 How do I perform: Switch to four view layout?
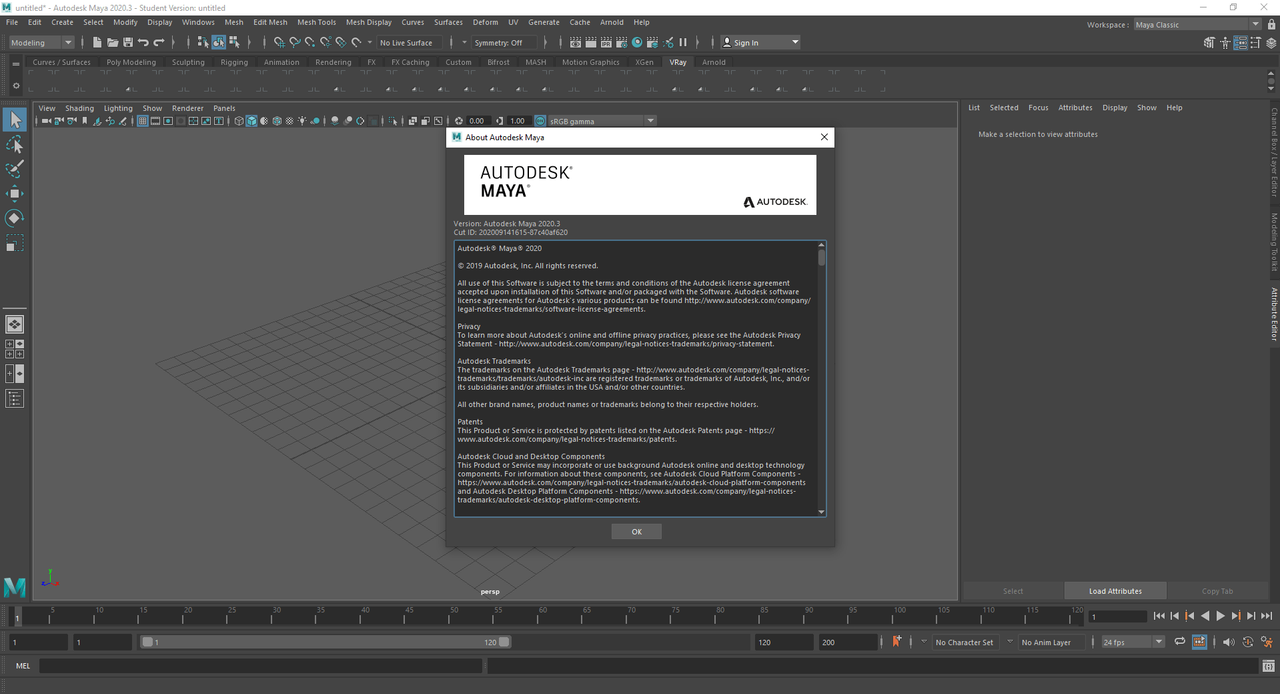click(15, 349)
